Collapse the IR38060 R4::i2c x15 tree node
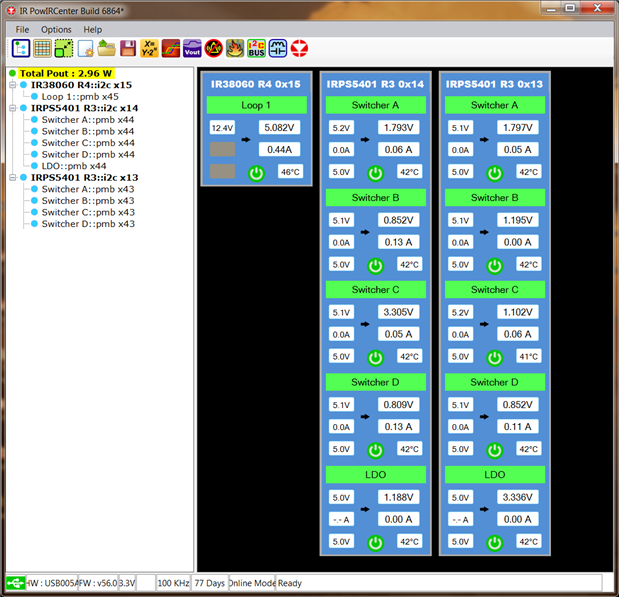 click(12, 85)
